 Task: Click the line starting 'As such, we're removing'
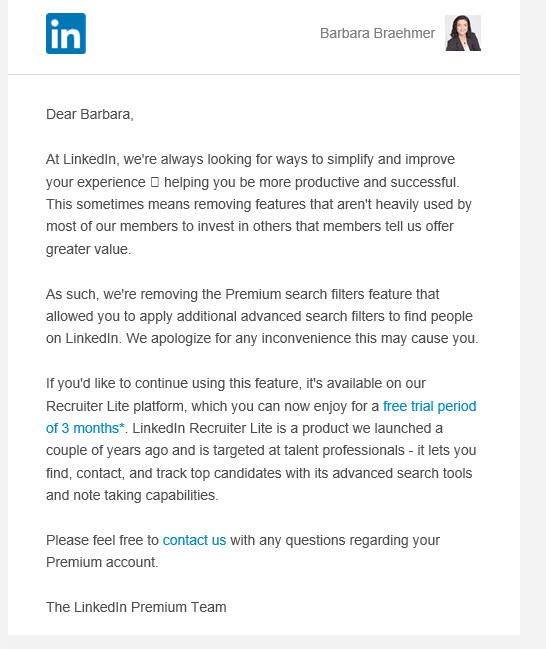(x=243, y=294)
